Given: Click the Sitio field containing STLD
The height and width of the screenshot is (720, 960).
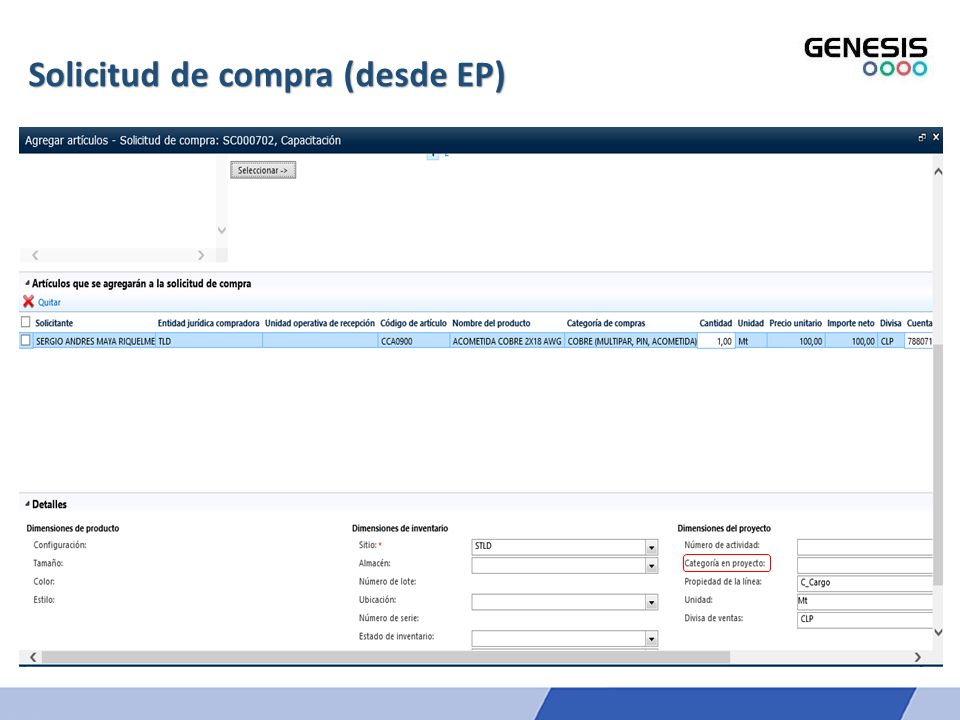Looking at the screenshot, I should click(x=558, y=546).
